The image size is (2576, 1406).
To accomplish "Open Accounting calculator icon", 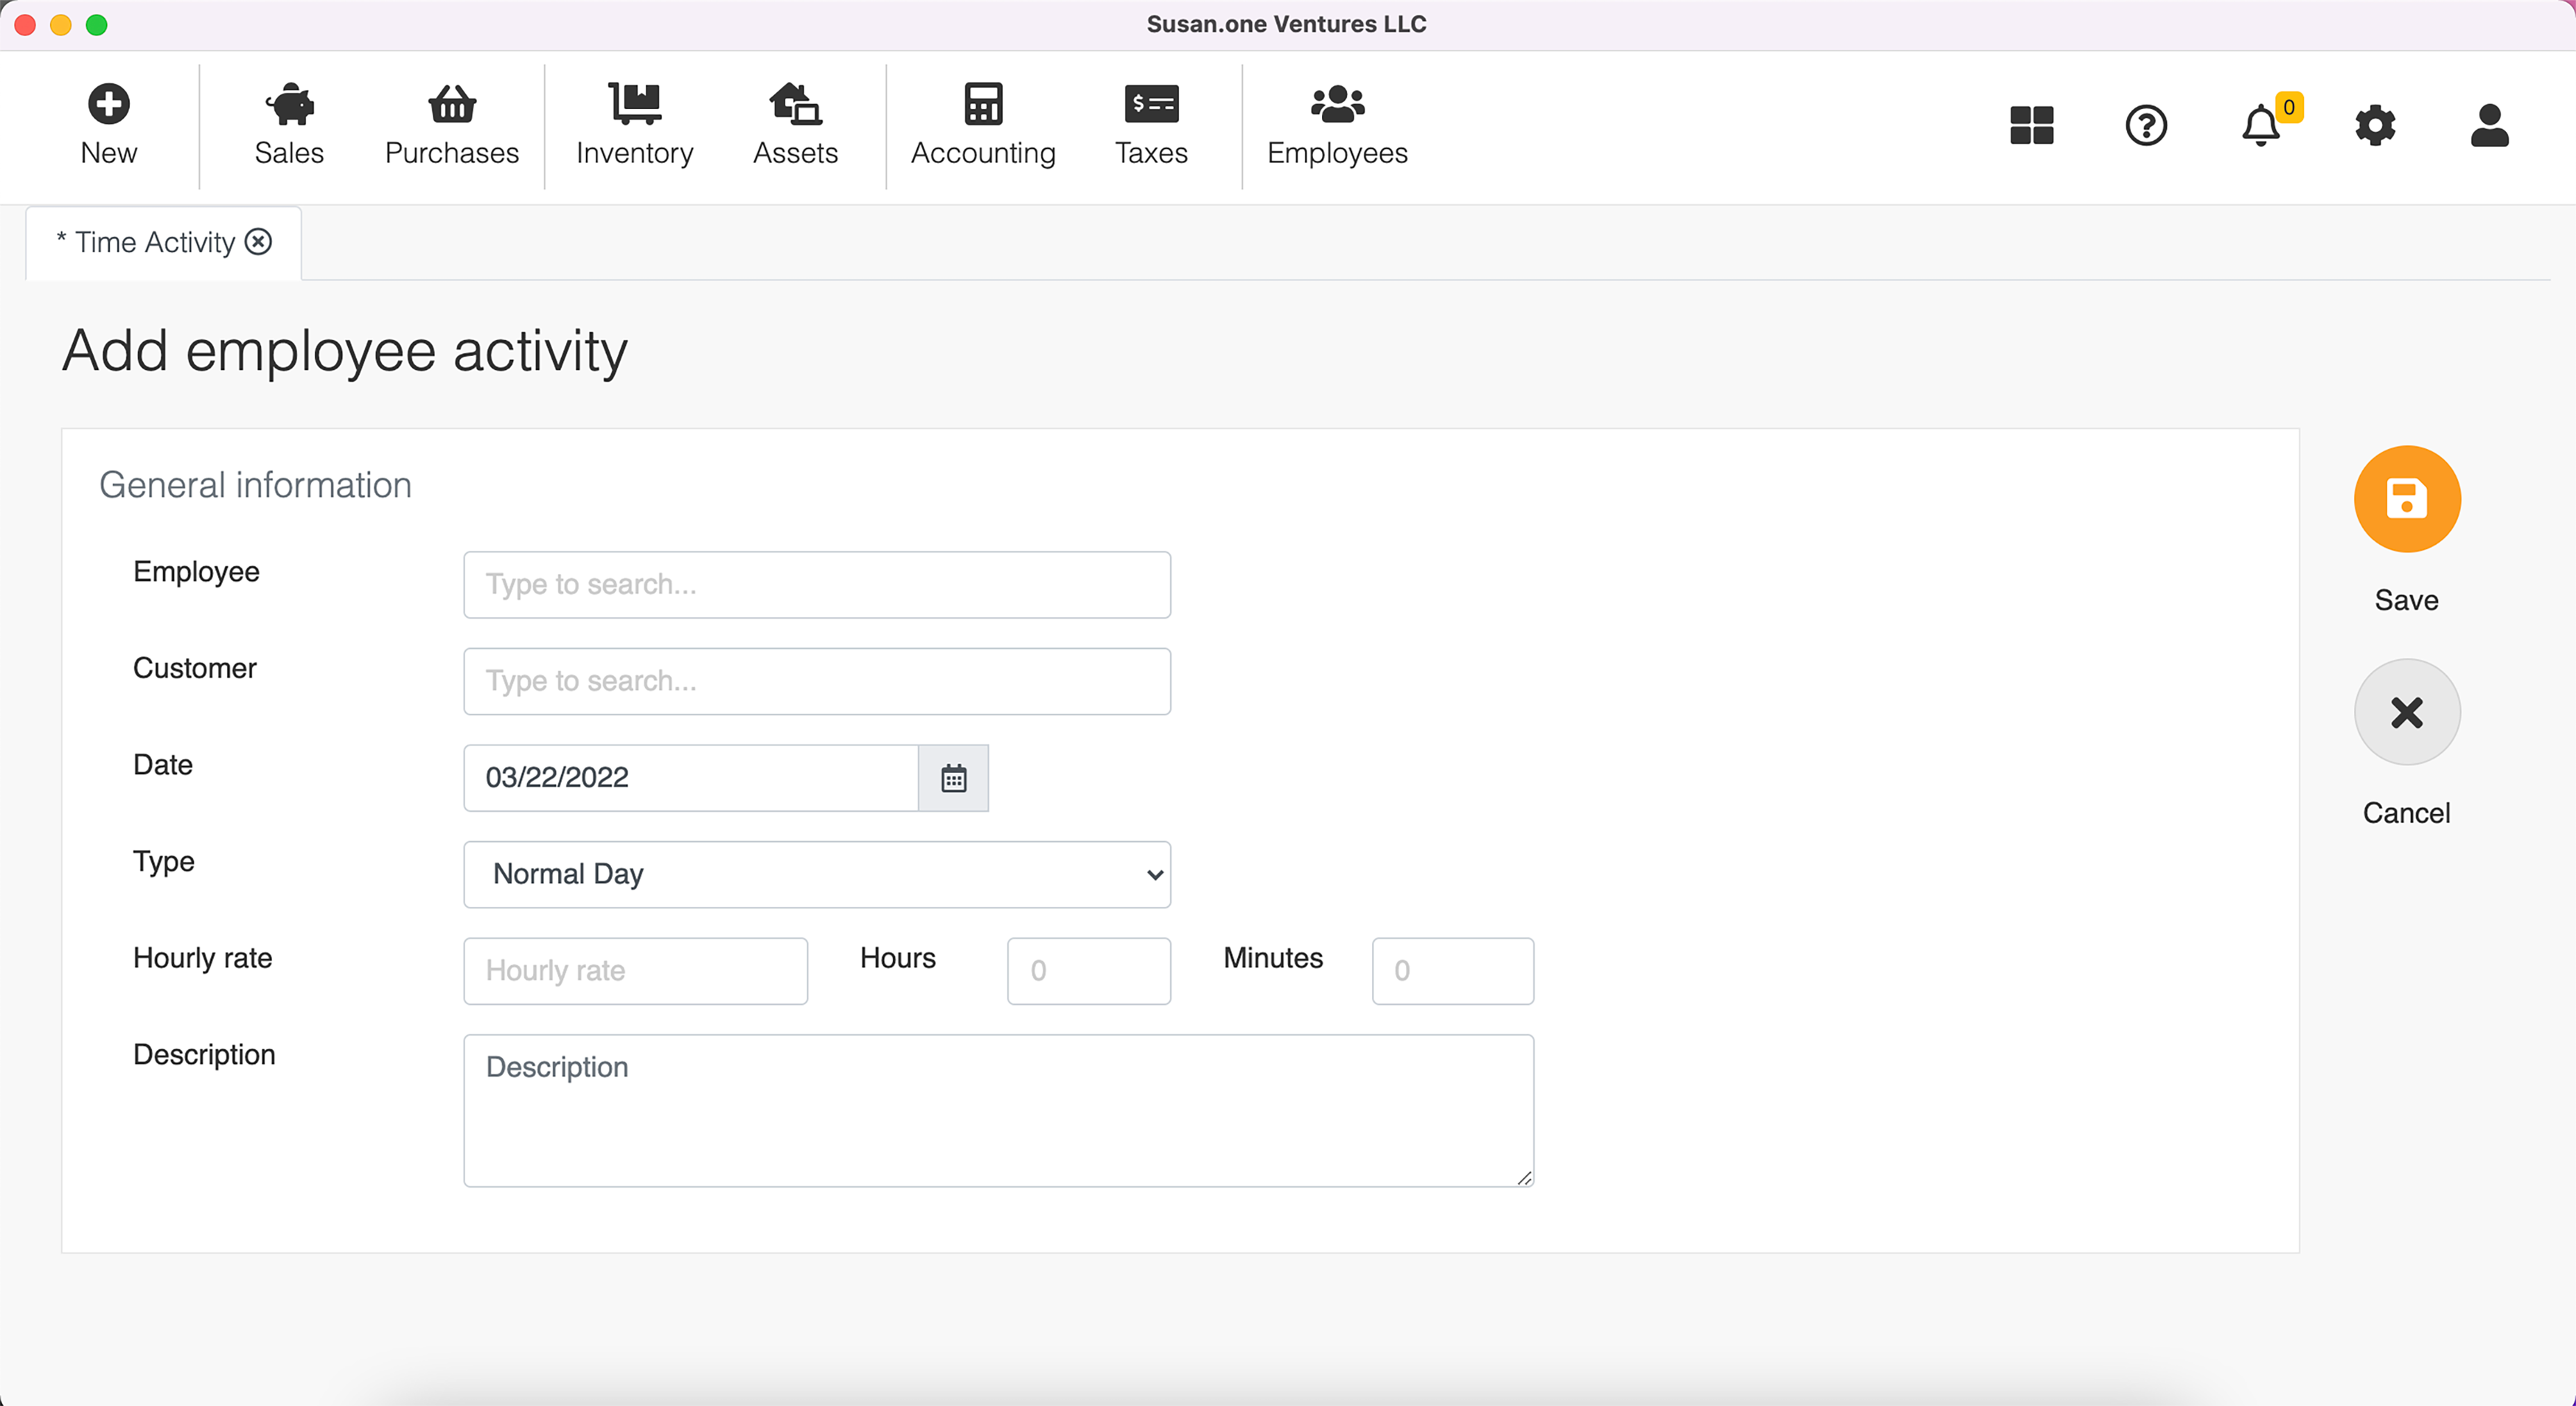I will pos(983,104).
